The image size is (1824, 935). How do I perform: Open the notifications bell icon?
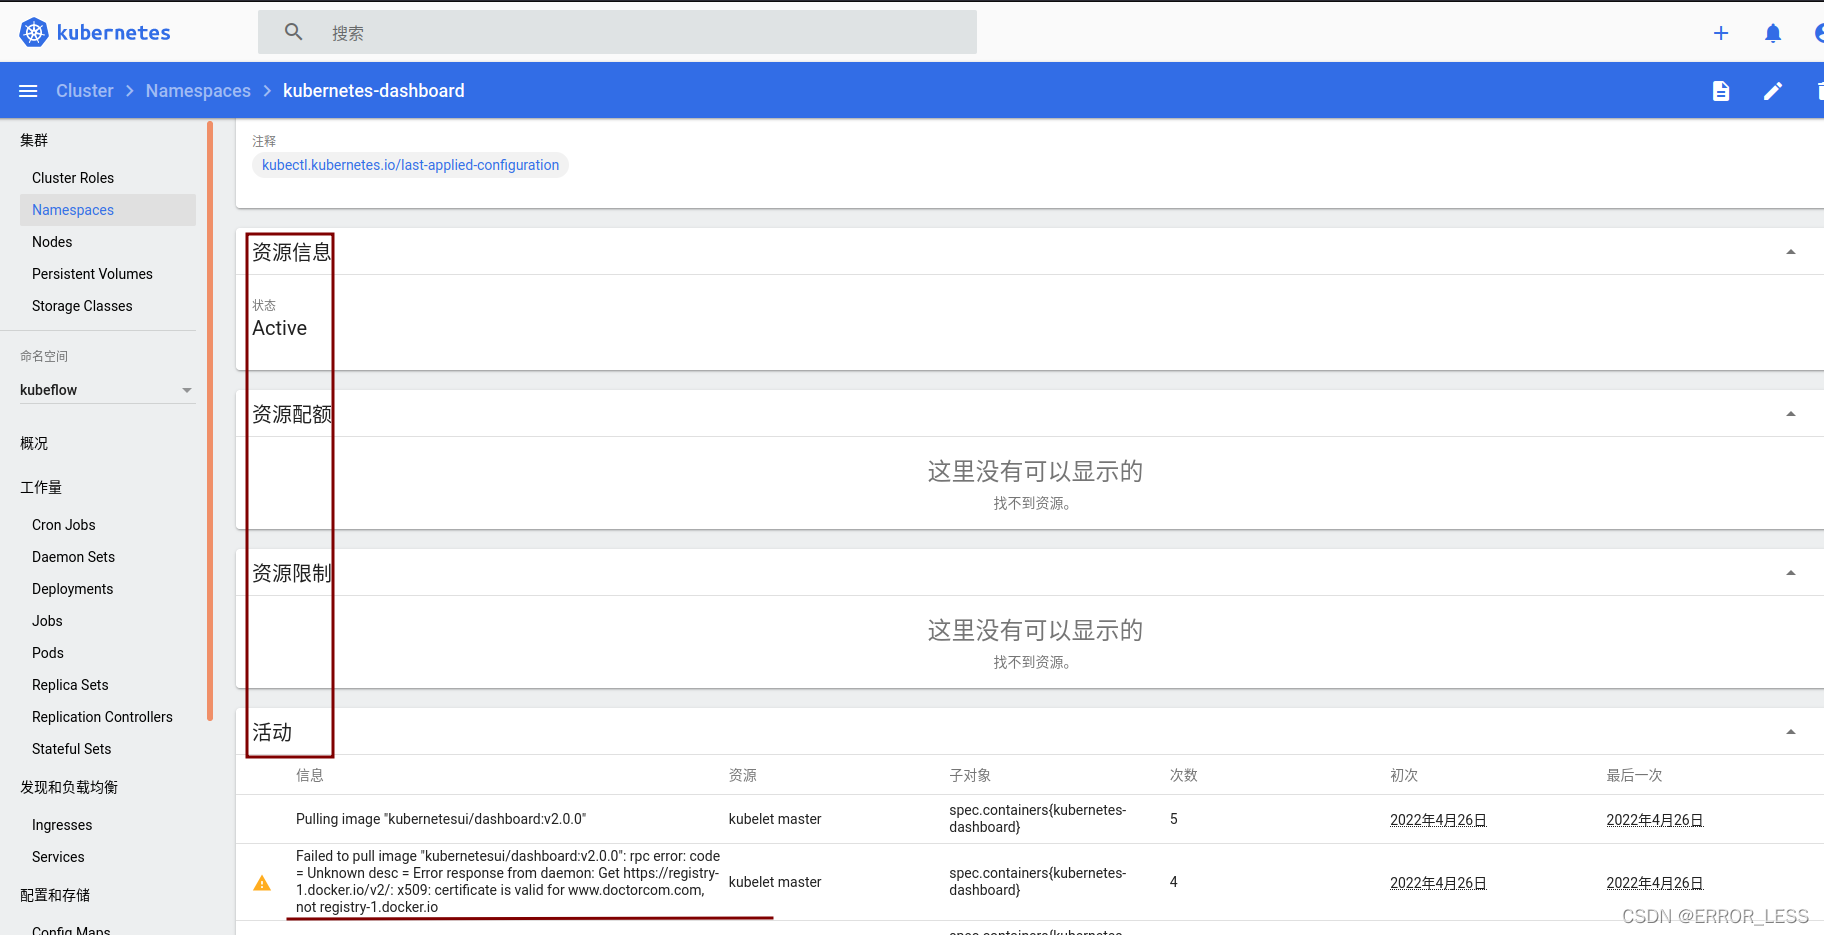pos(1773,33)
